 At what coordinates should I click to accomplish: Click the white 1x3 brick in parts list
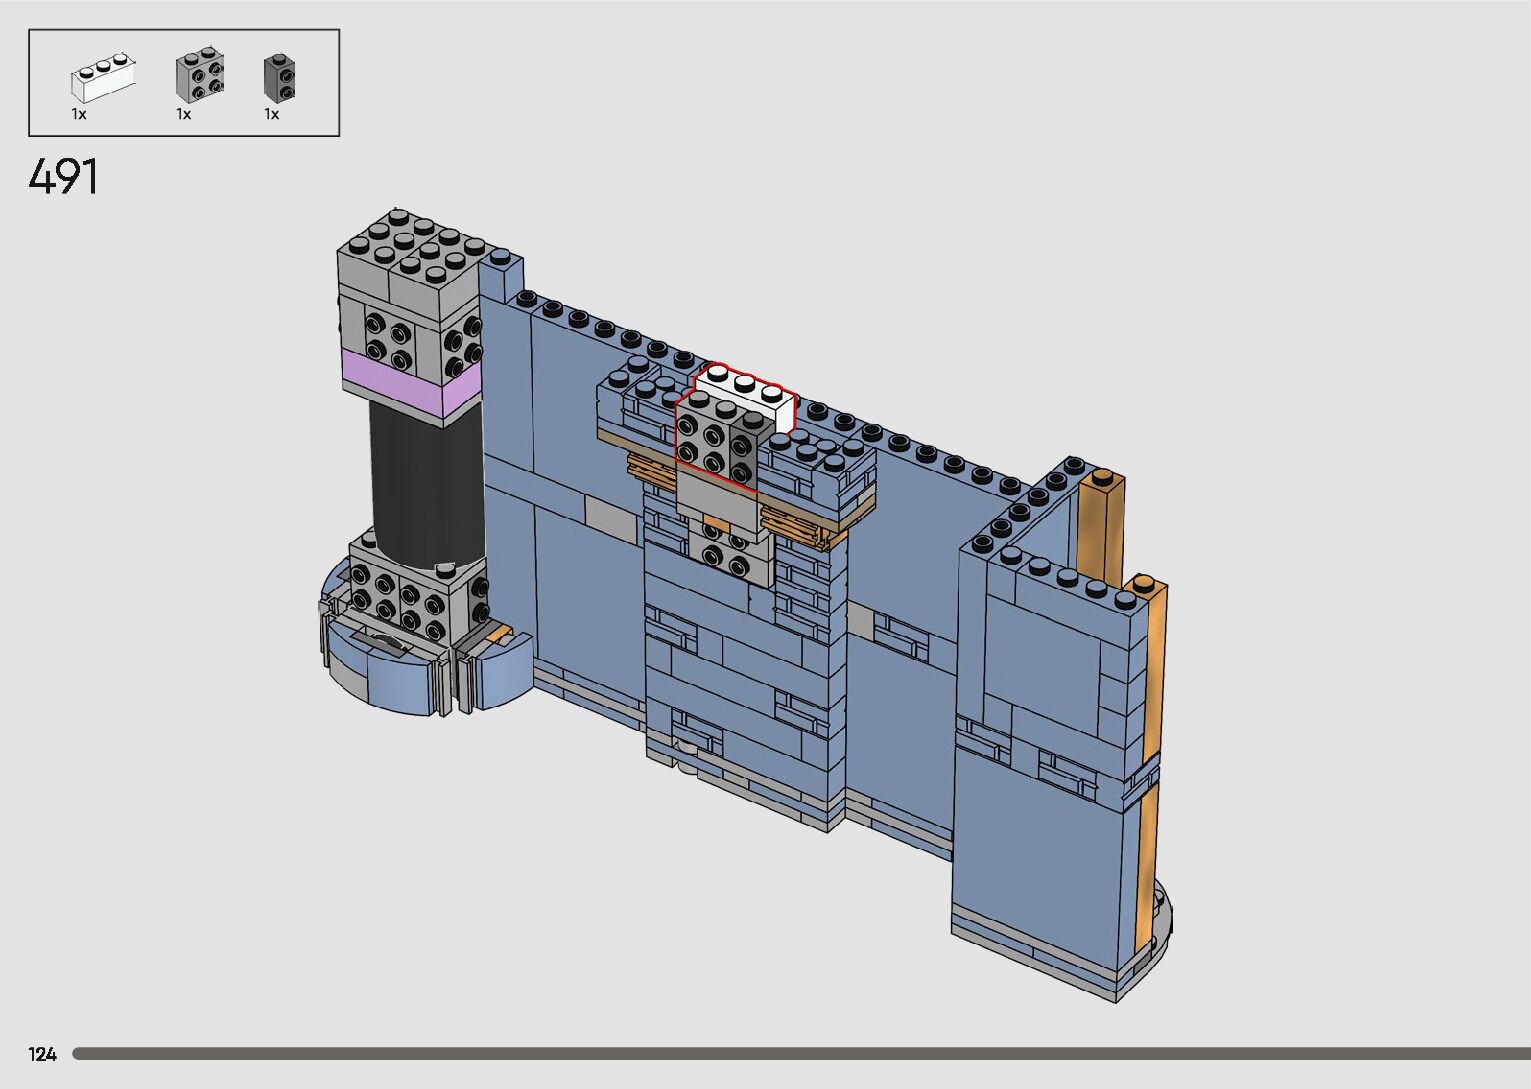click(x=102, y=79)
